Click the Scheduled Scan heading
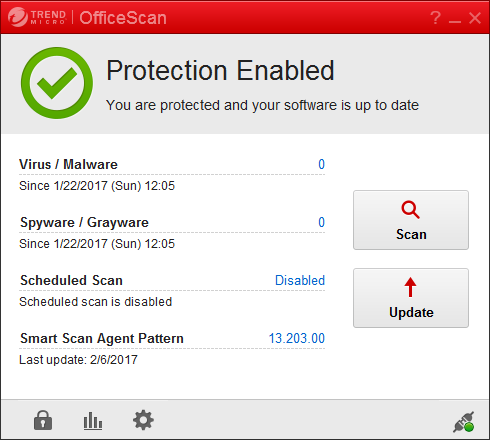The width and height of the screenshot is (490, 440). (71, 280)
